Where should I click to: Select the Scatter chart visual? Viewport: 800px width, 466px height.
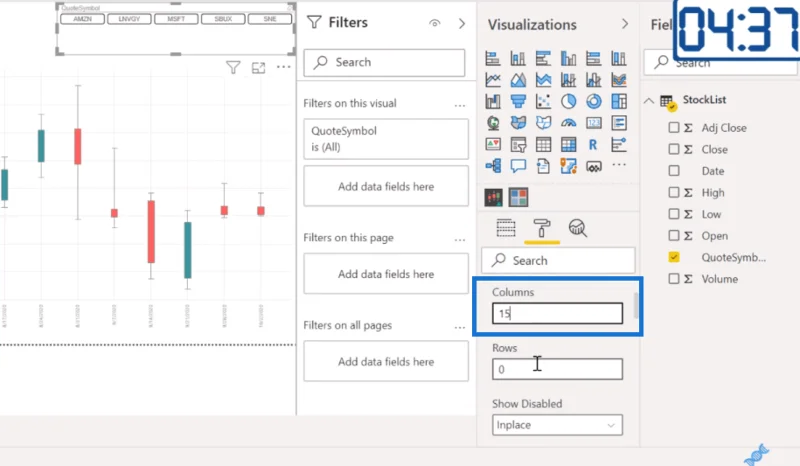point(543,102)
